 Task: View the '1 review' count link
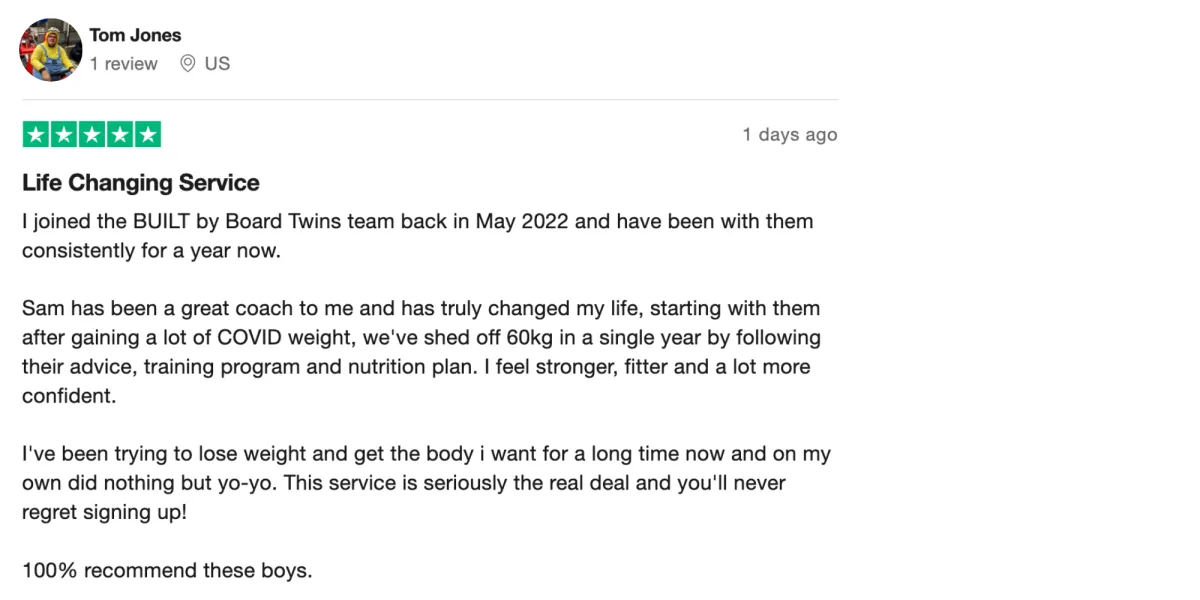pyautogui.click(x=124, y=64)
